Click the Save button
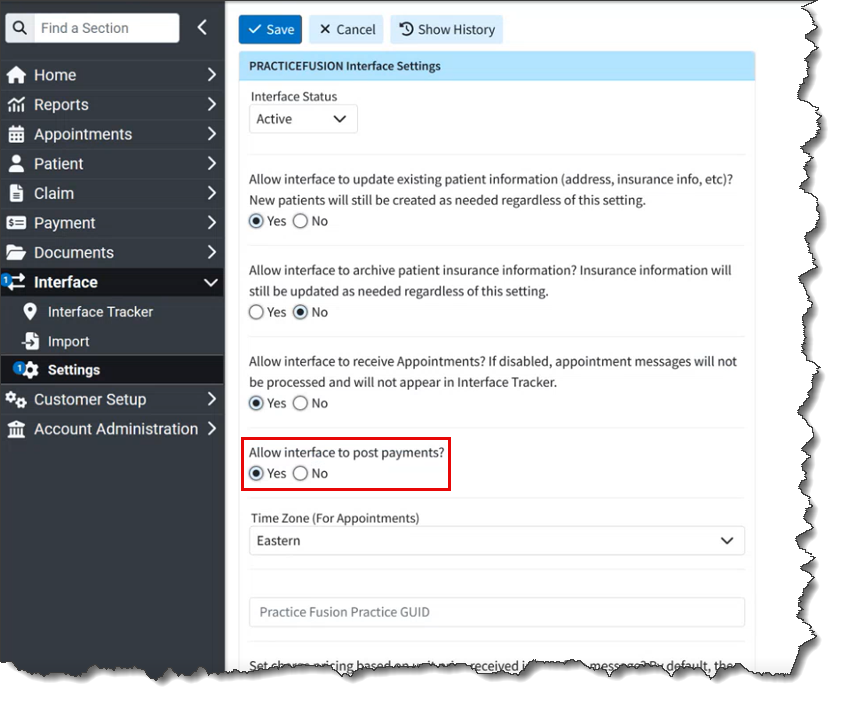843x703 pixels. pos(270,29)
